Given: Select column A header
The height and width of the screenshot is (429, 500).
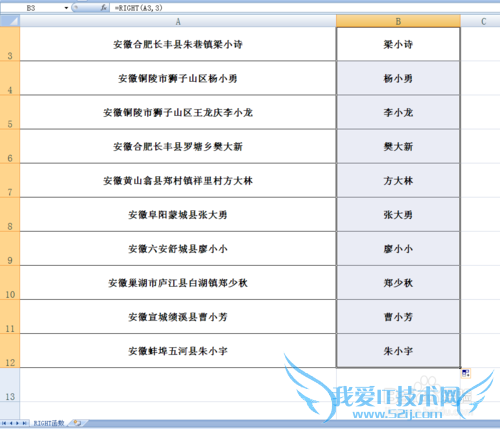Looking at the screenshot, I should 178,21.
